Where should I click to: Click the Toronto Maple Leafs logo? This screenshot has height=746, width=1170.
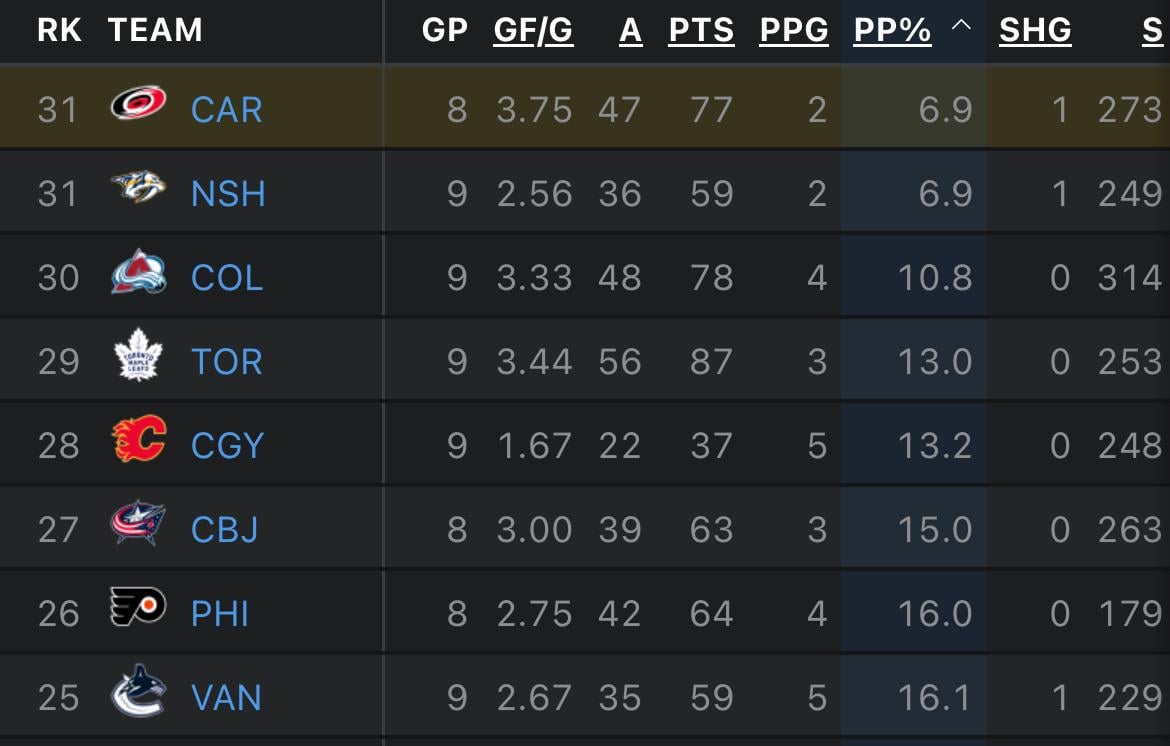point(138,360)
